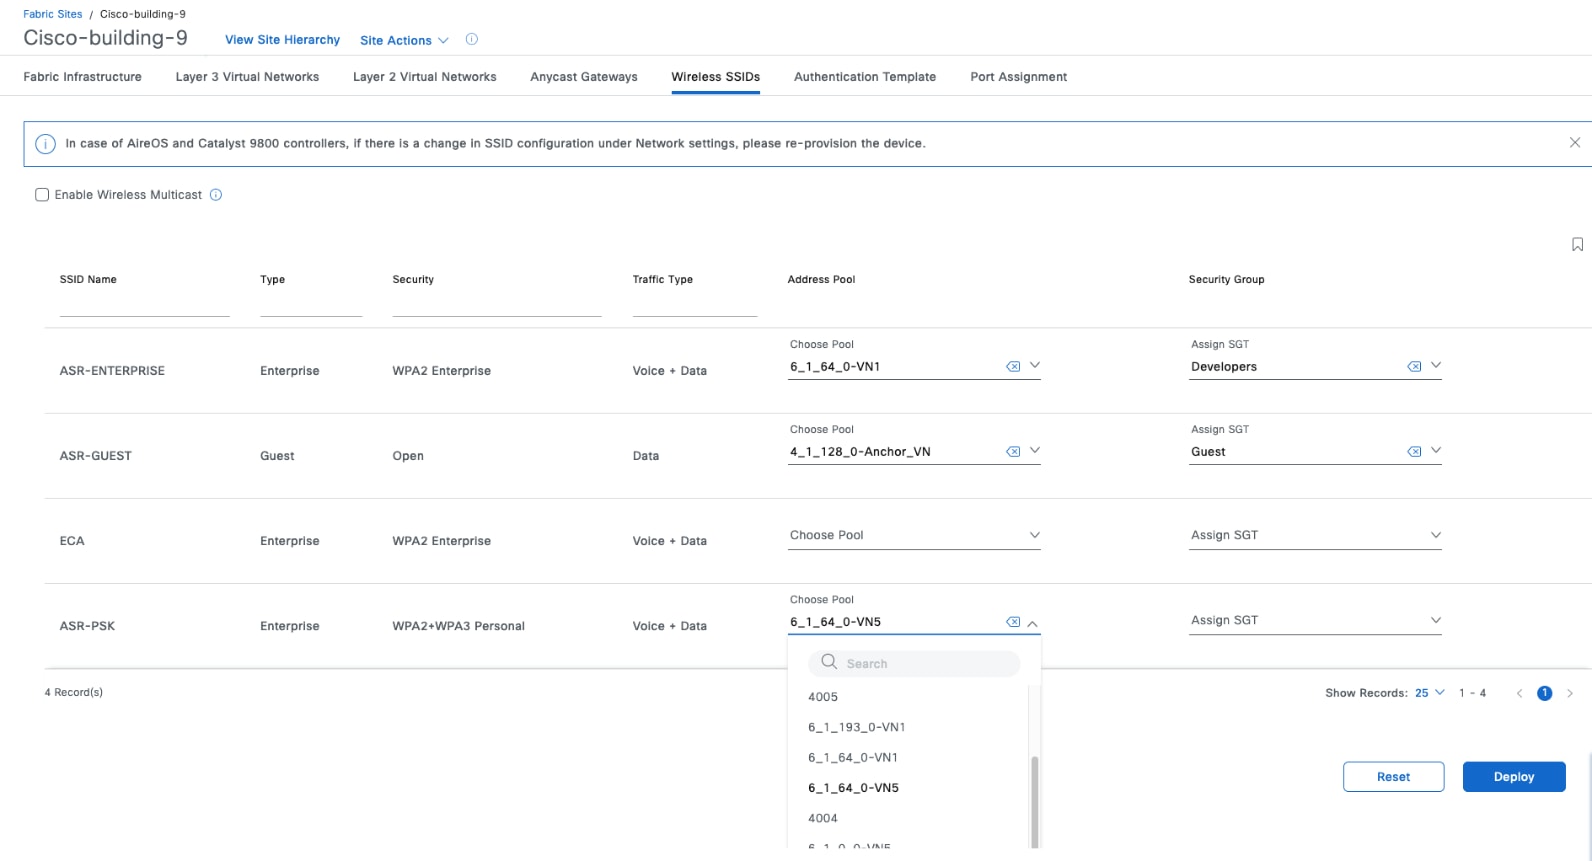This screenshot has width=1592, height=861.
Task: Click the Reset button
Action: 1393,777
